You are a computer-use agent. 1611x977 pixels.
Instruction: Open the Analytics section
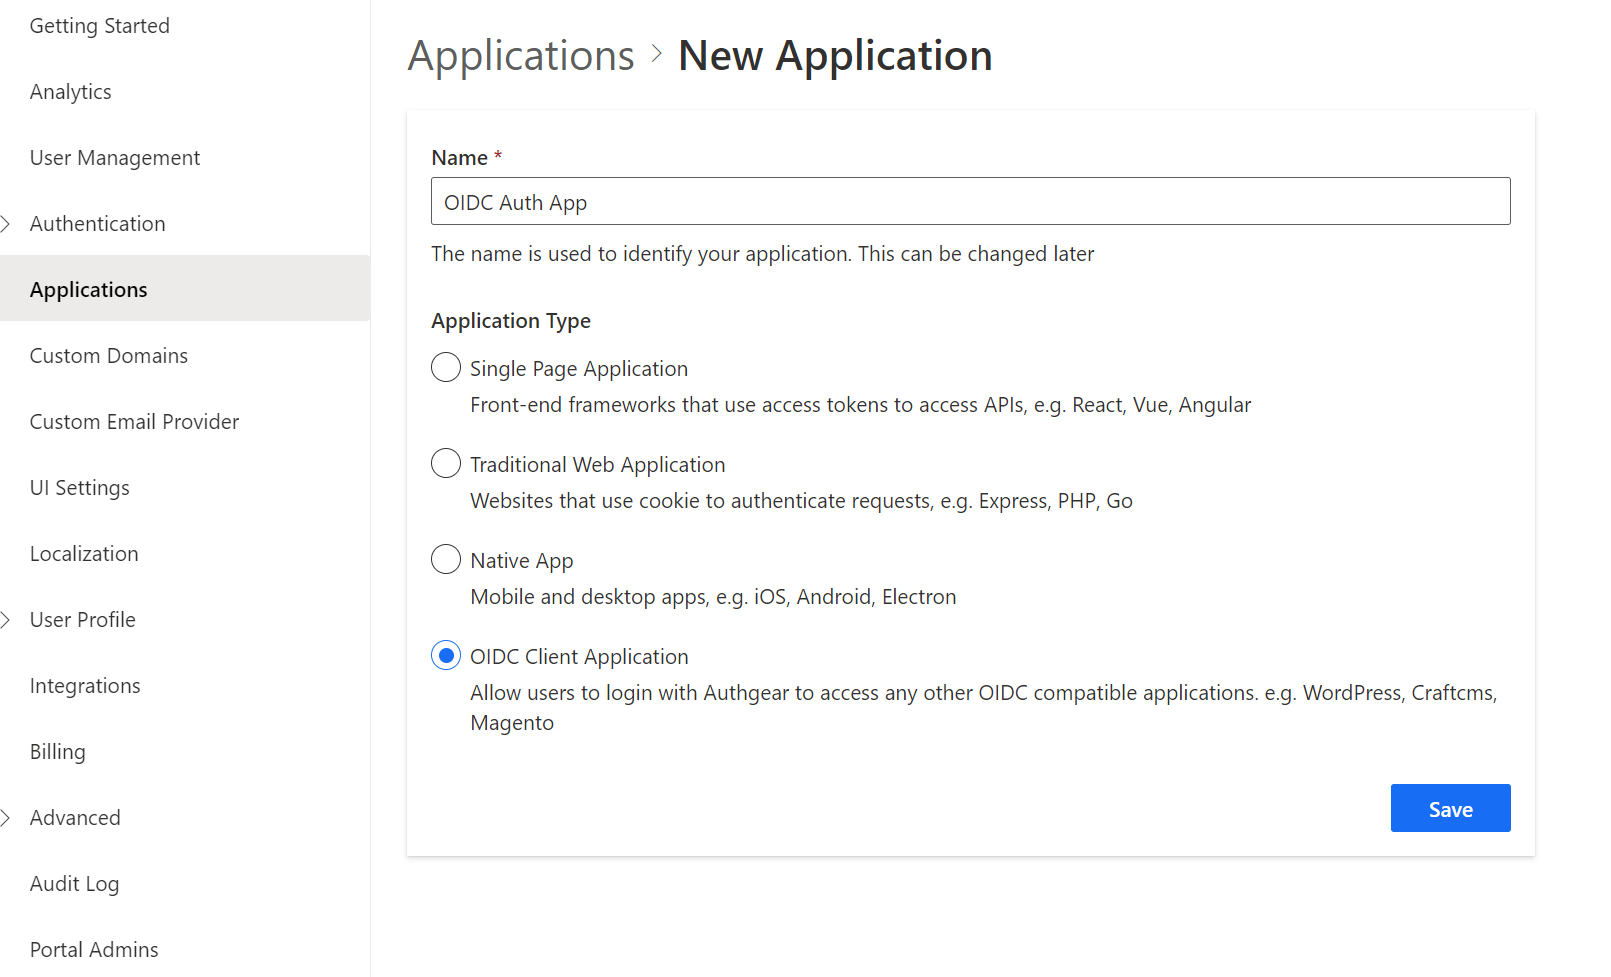click(70, 91)
